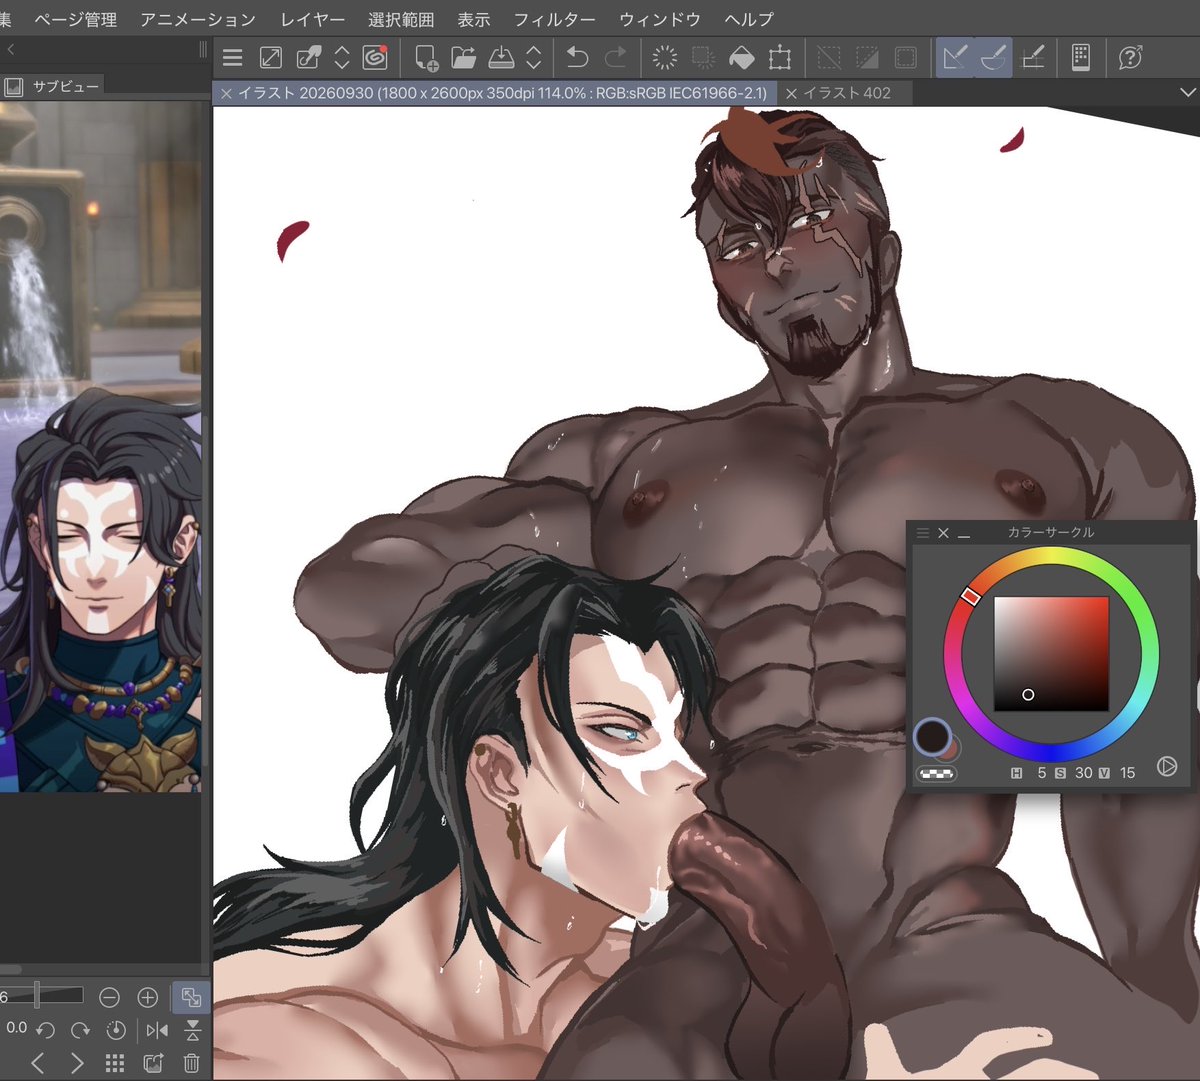1200x1081 pixels.
Task: Undo the last action
Action: point(577,58)
